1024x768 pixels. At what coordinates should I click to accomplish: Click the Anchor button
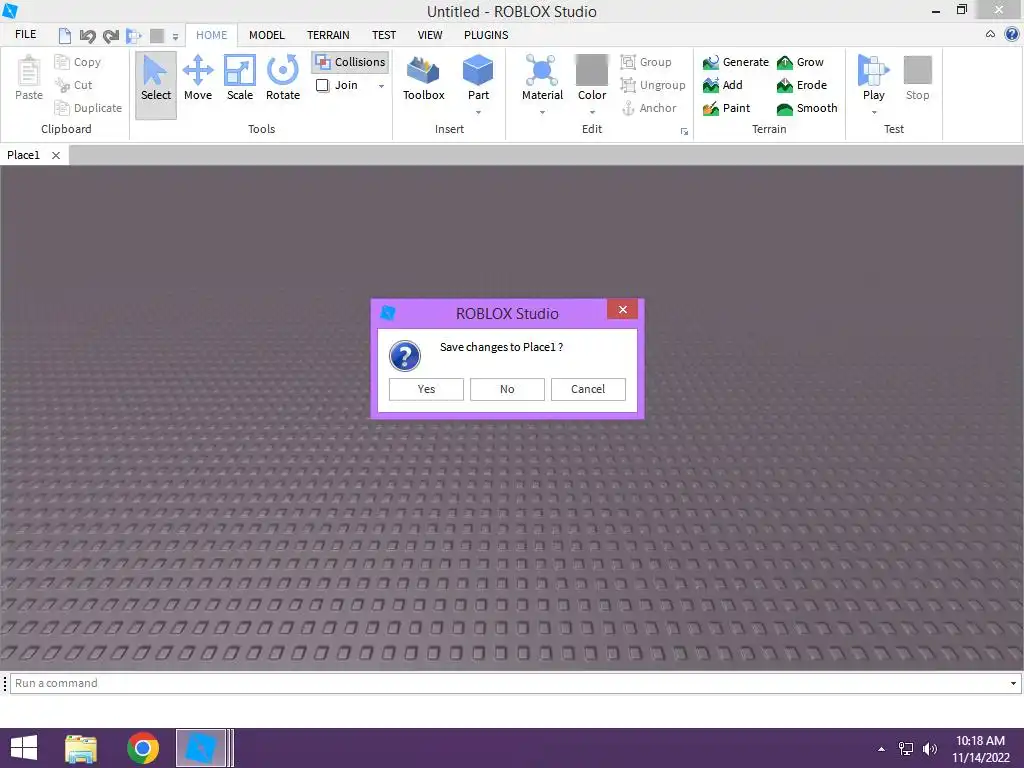pyautogui.click(x=648, y=108)
